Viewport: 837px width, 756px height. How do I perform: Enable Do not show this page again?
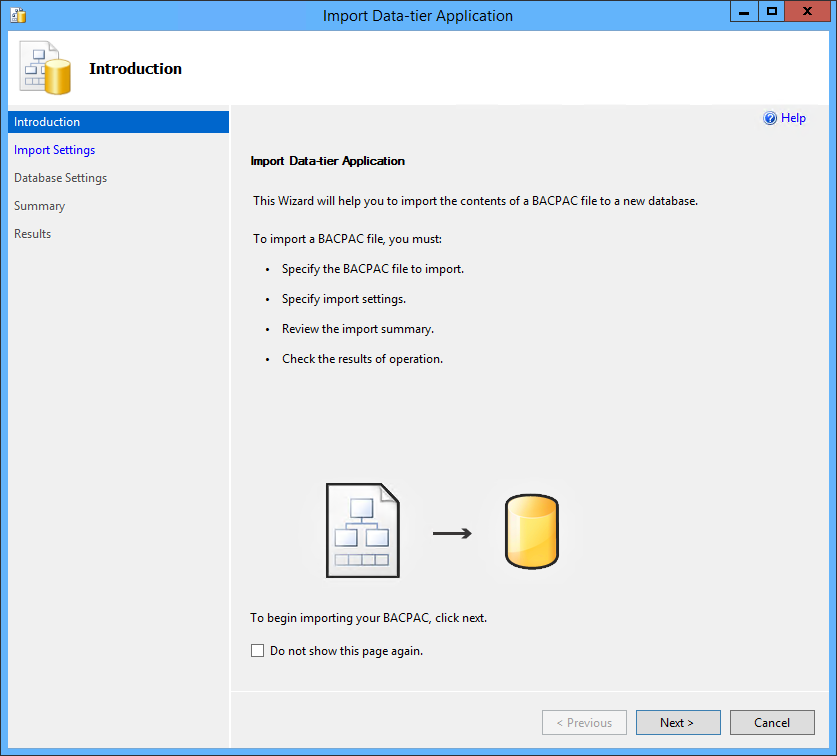coord(257,650)
